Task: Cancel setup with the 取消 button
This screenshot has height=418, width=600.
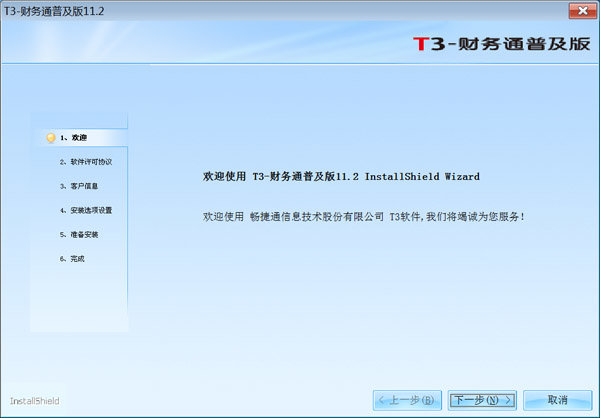Action: pyautogui.click(x=557, y=400)
